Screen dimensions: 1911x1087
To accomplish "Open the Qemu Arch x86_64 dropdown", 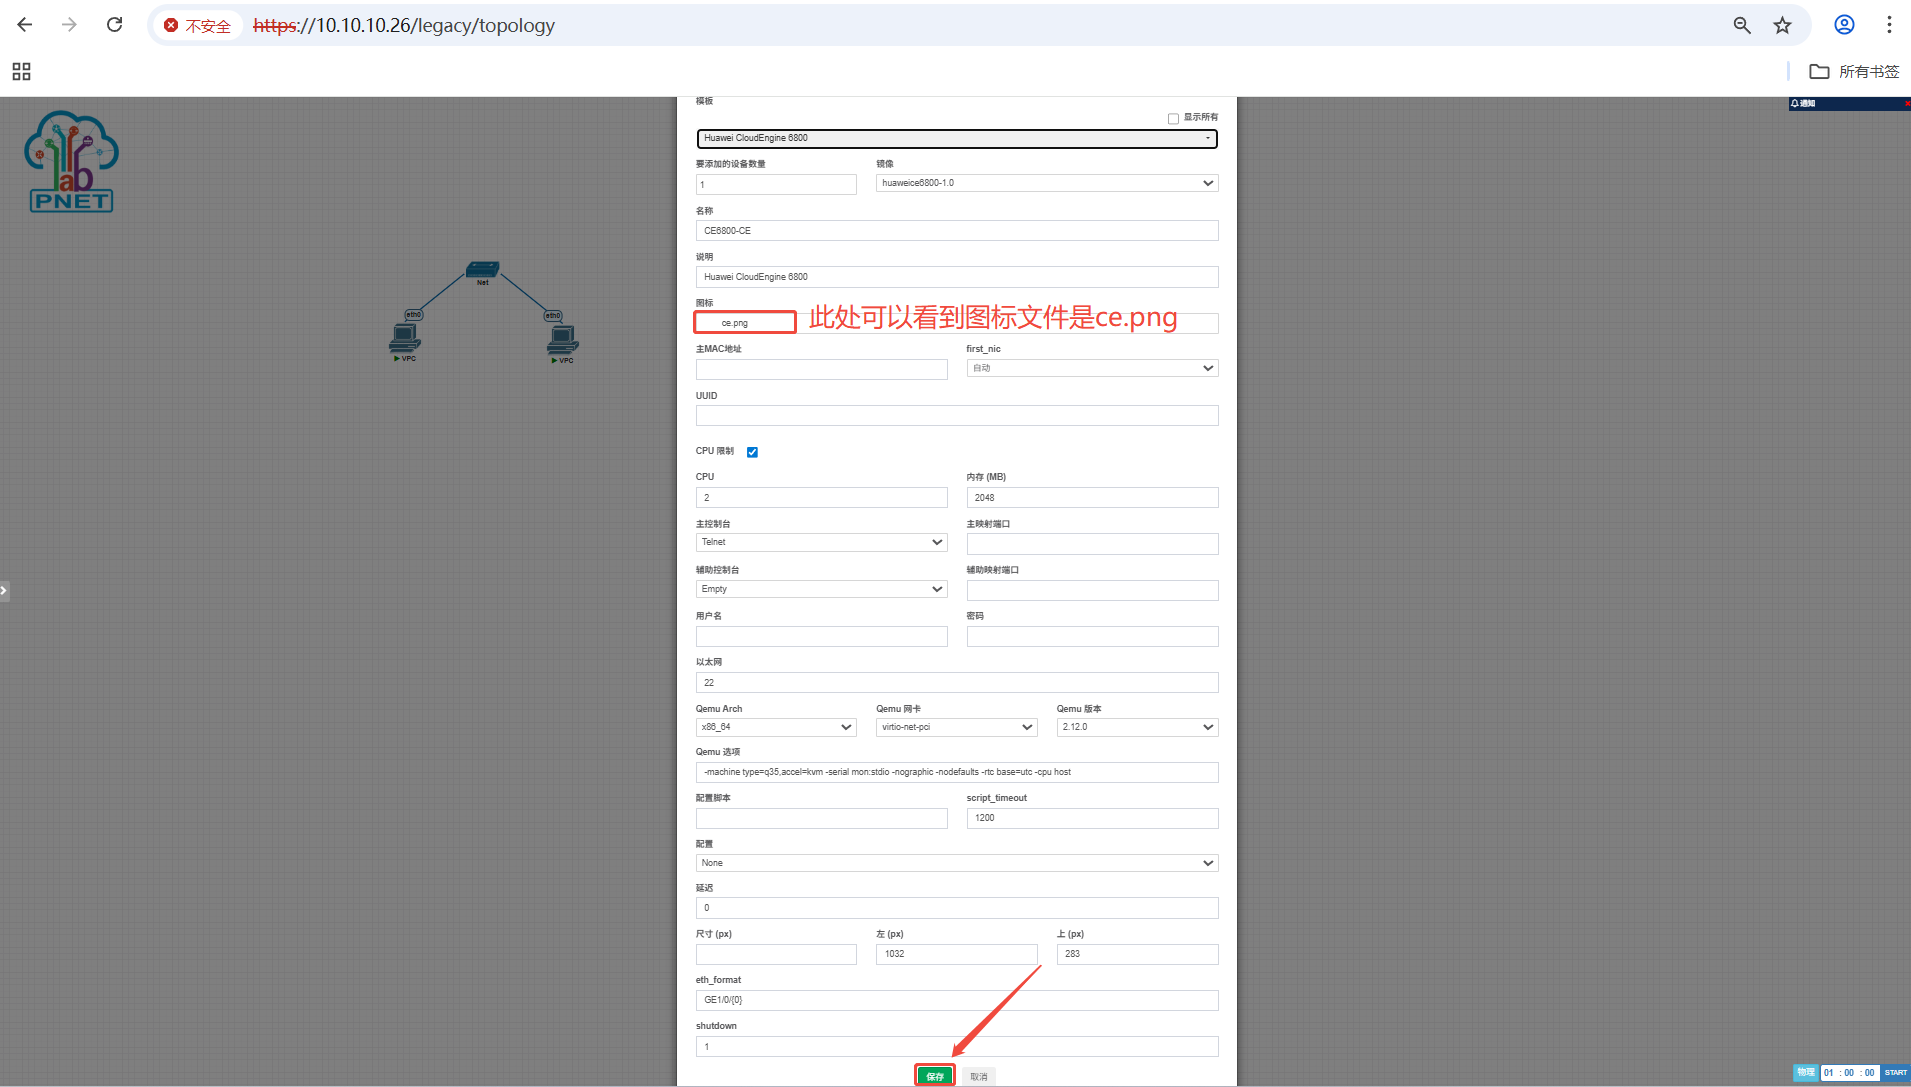I will (776, 727).
